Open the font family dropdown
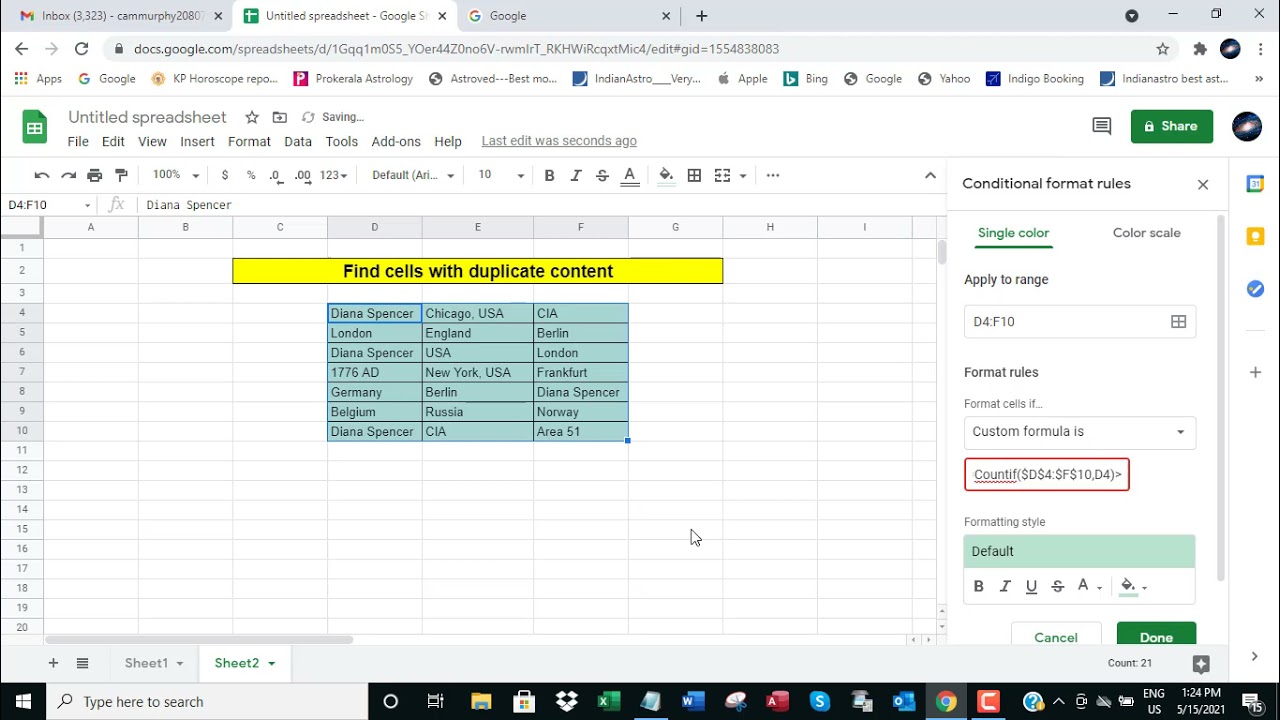1280x720 pixels. 413,175
